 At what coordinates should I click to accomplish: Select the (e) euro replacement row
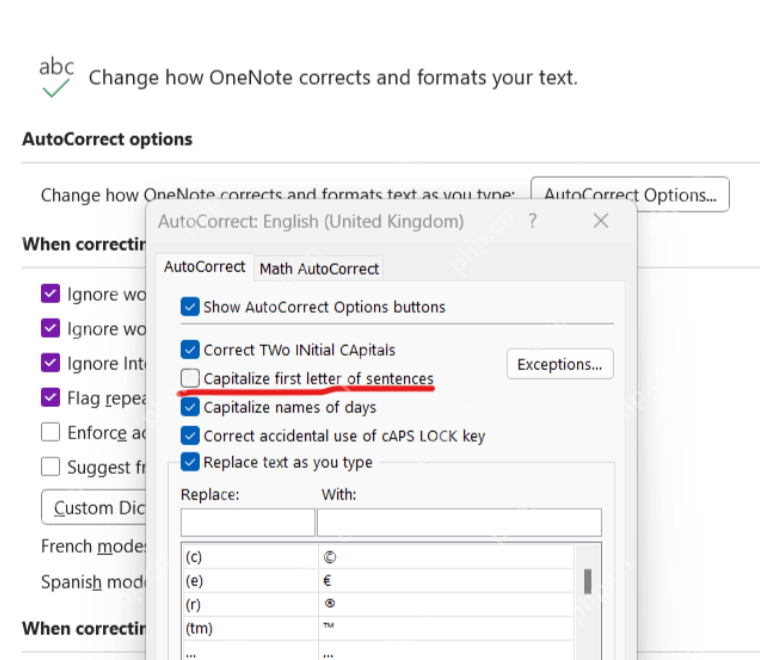(378, 581)
